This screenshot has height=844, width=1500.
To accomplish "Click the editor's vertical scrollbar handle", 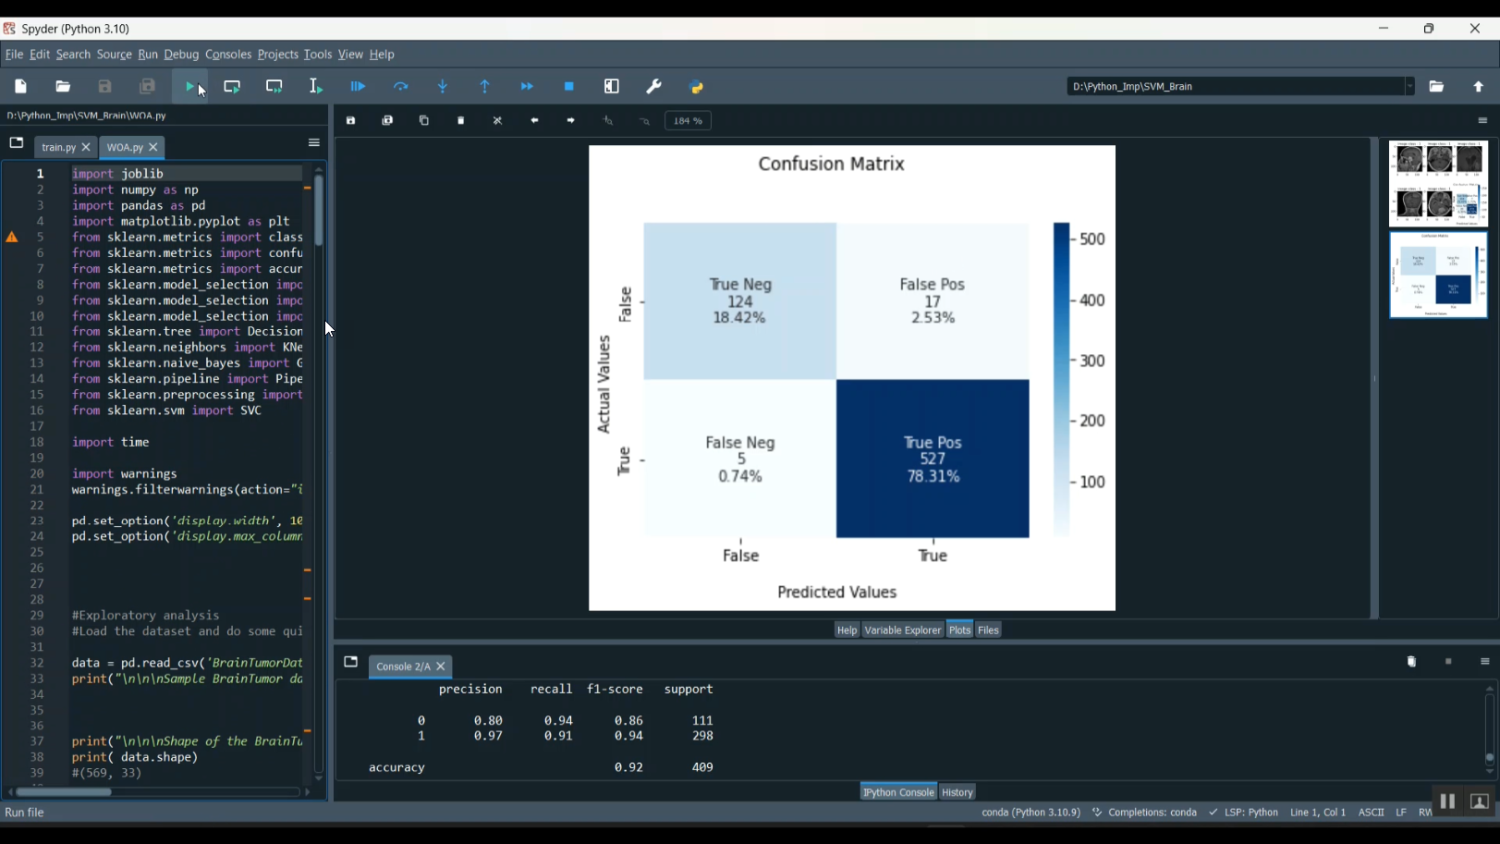I will pyautogui.click(x=319, y=211).
